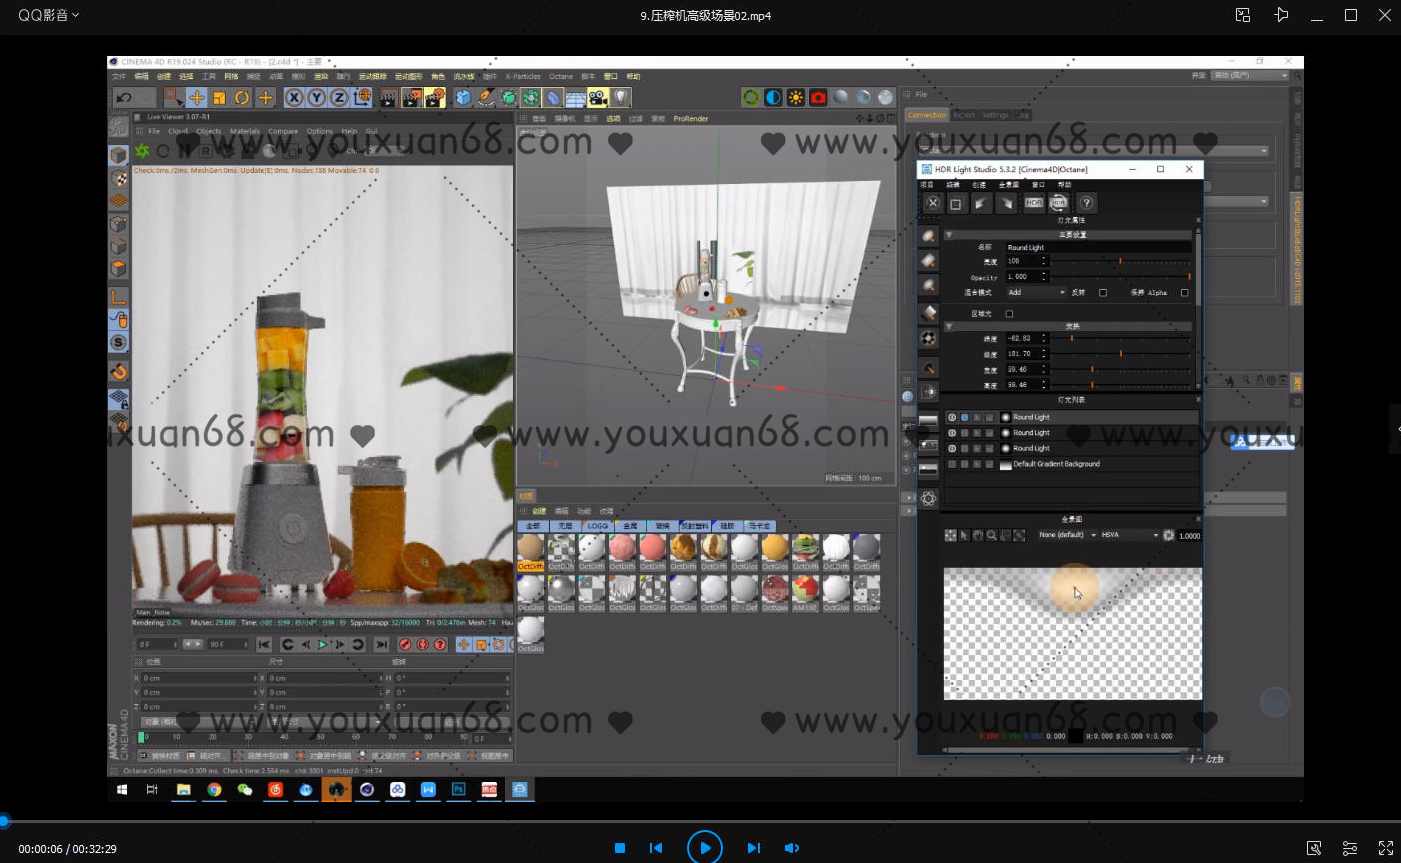
Task: Select the OctDiff macaron material thumbnail
Action: tap(620, 548)
